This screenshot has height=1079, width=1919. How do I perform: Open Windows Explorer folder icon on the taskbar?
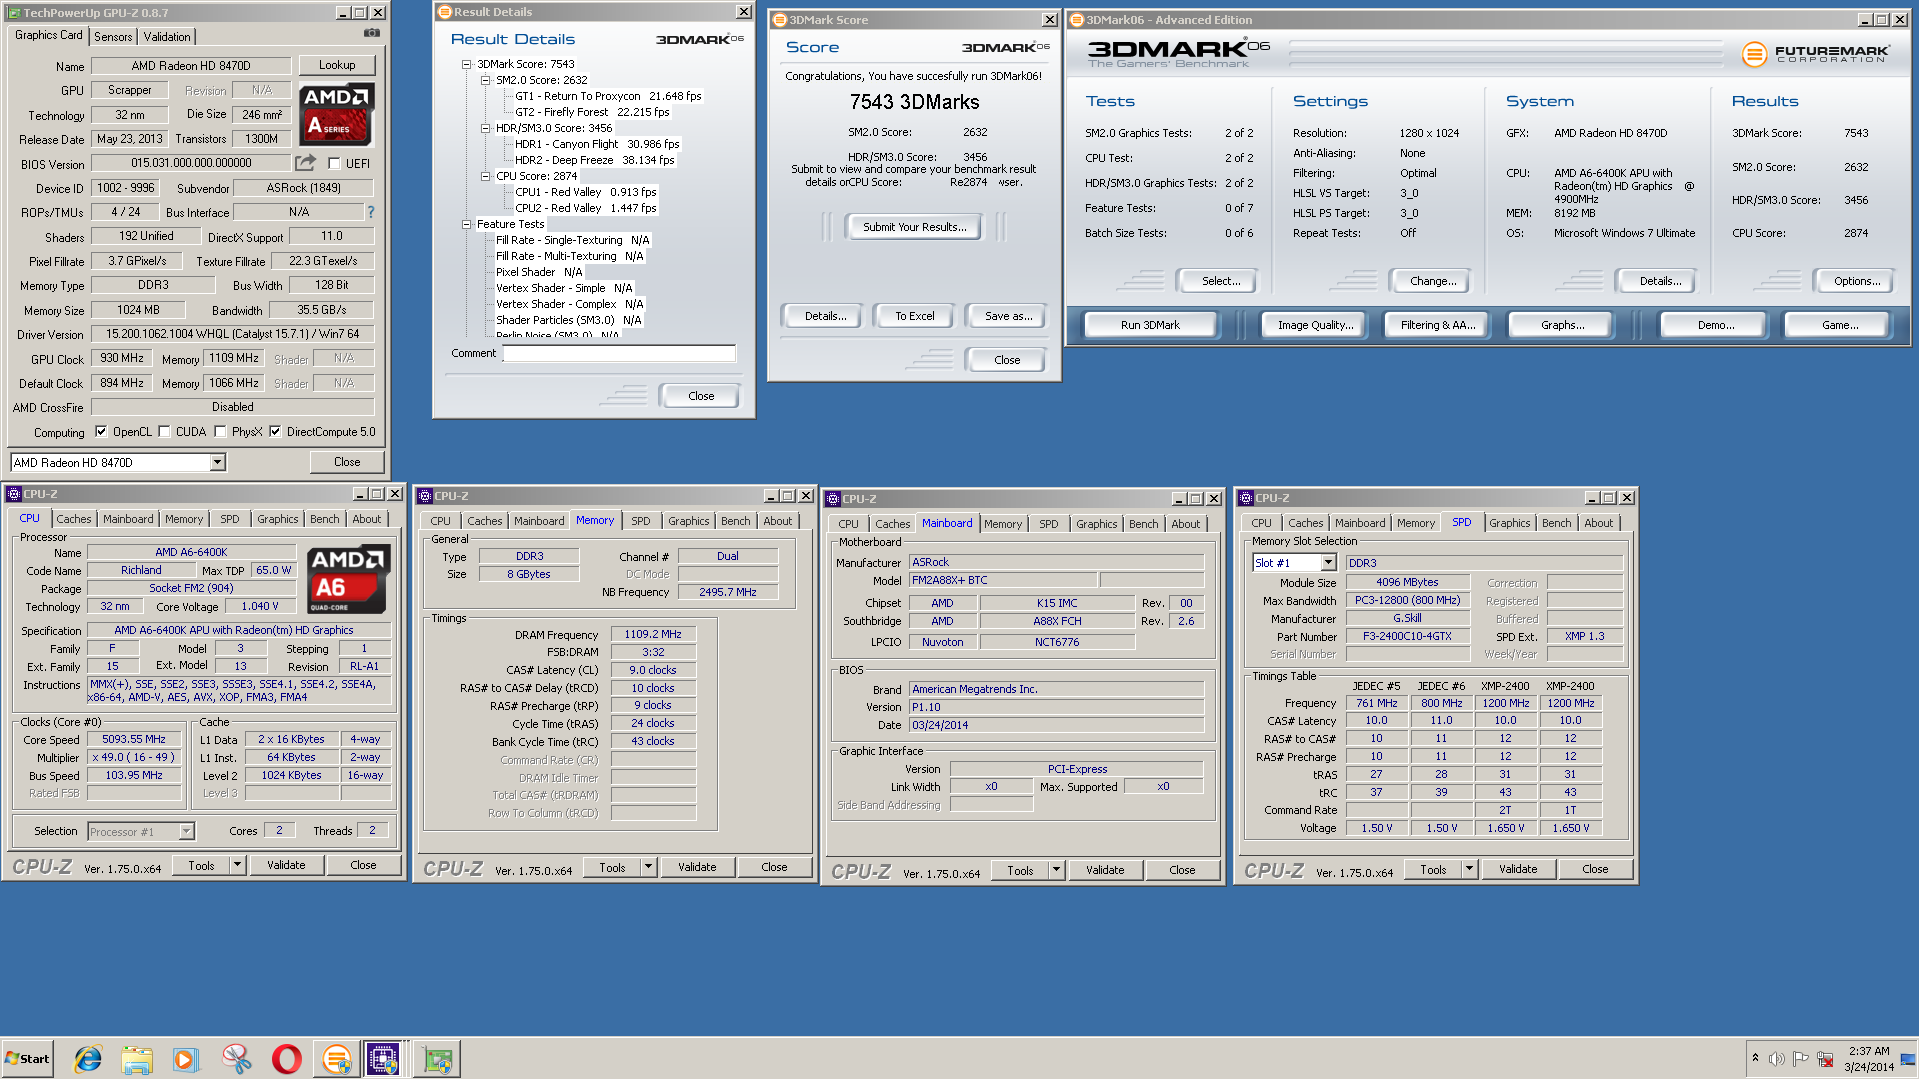tap(137, 1059)
